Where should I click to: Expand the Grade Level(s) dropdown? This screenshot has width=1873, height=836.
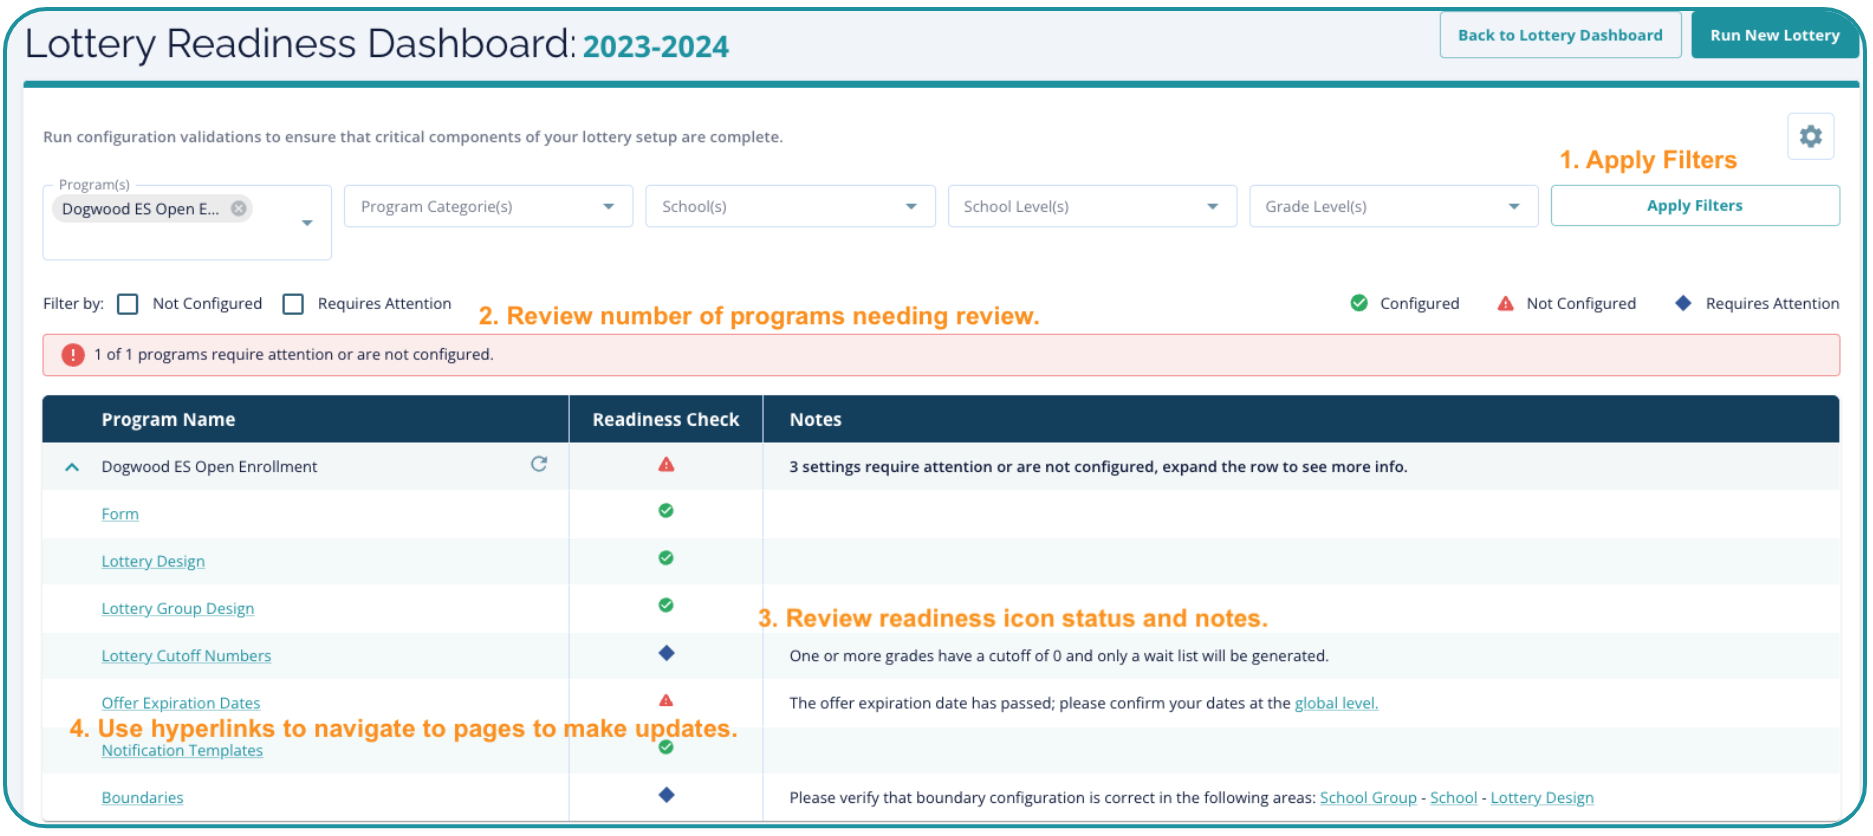[x=1392, y=207]
